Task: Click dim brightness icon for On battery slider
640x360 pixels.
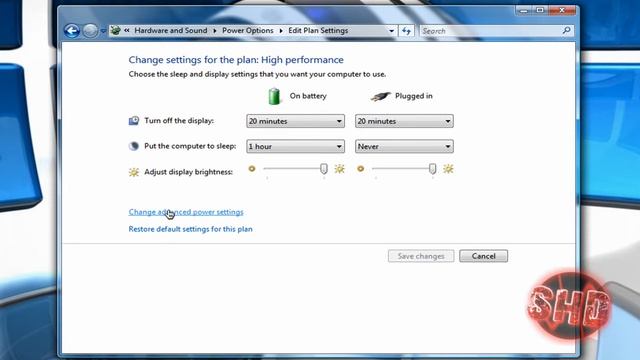Action: tap(252, 169)
